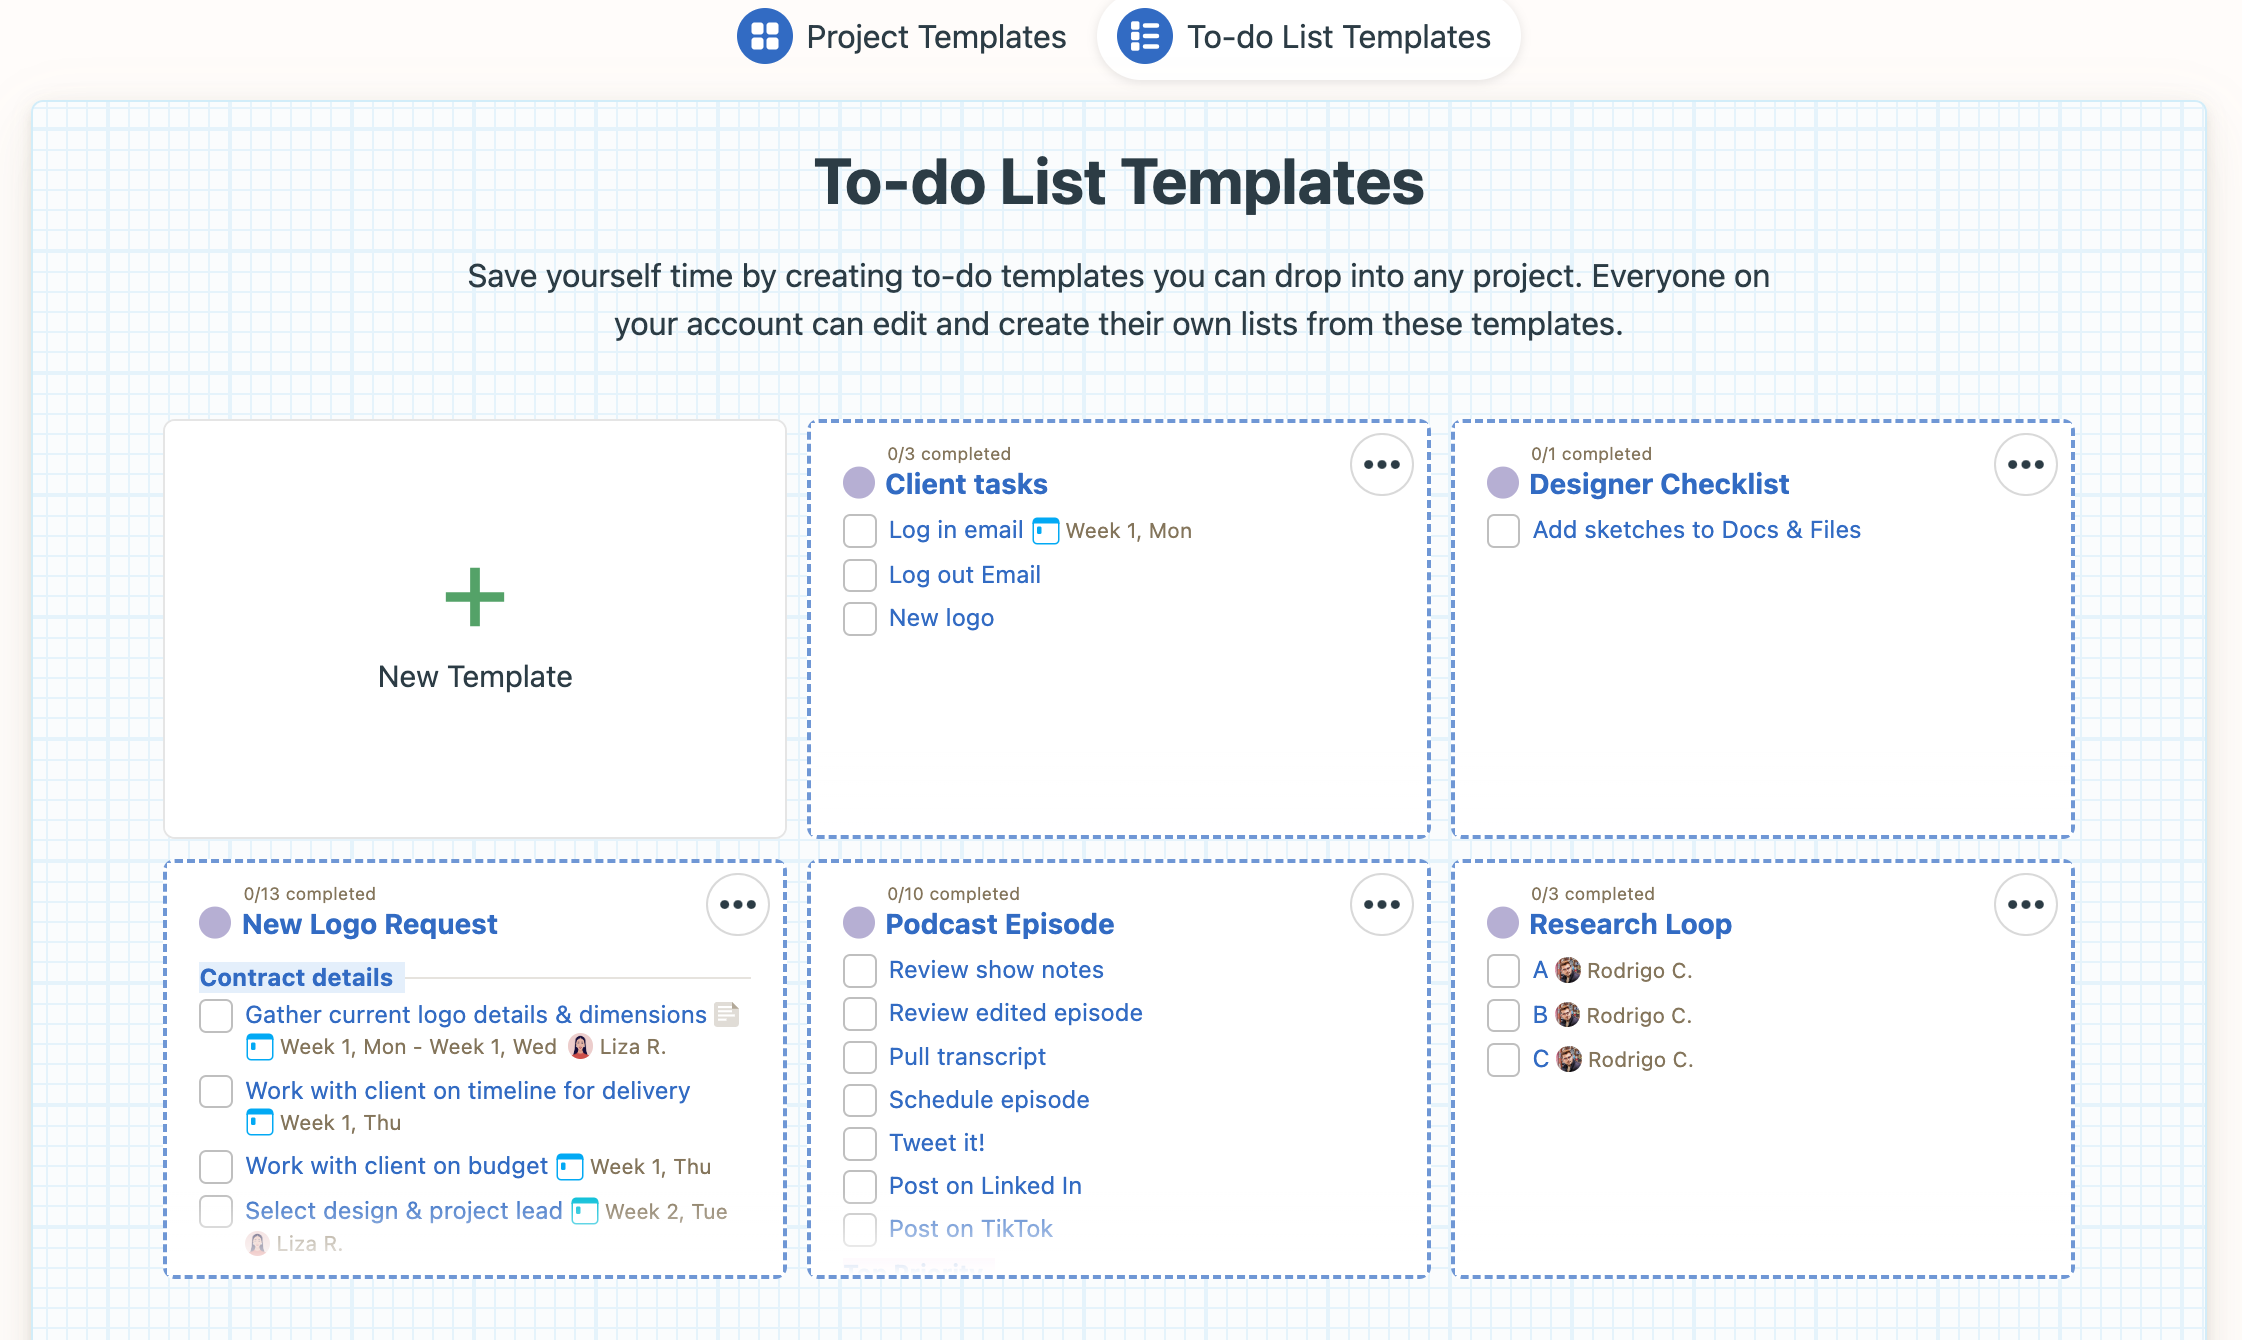Click the Project Templates grid icon

pyautogui.click(x=764, y=36)
